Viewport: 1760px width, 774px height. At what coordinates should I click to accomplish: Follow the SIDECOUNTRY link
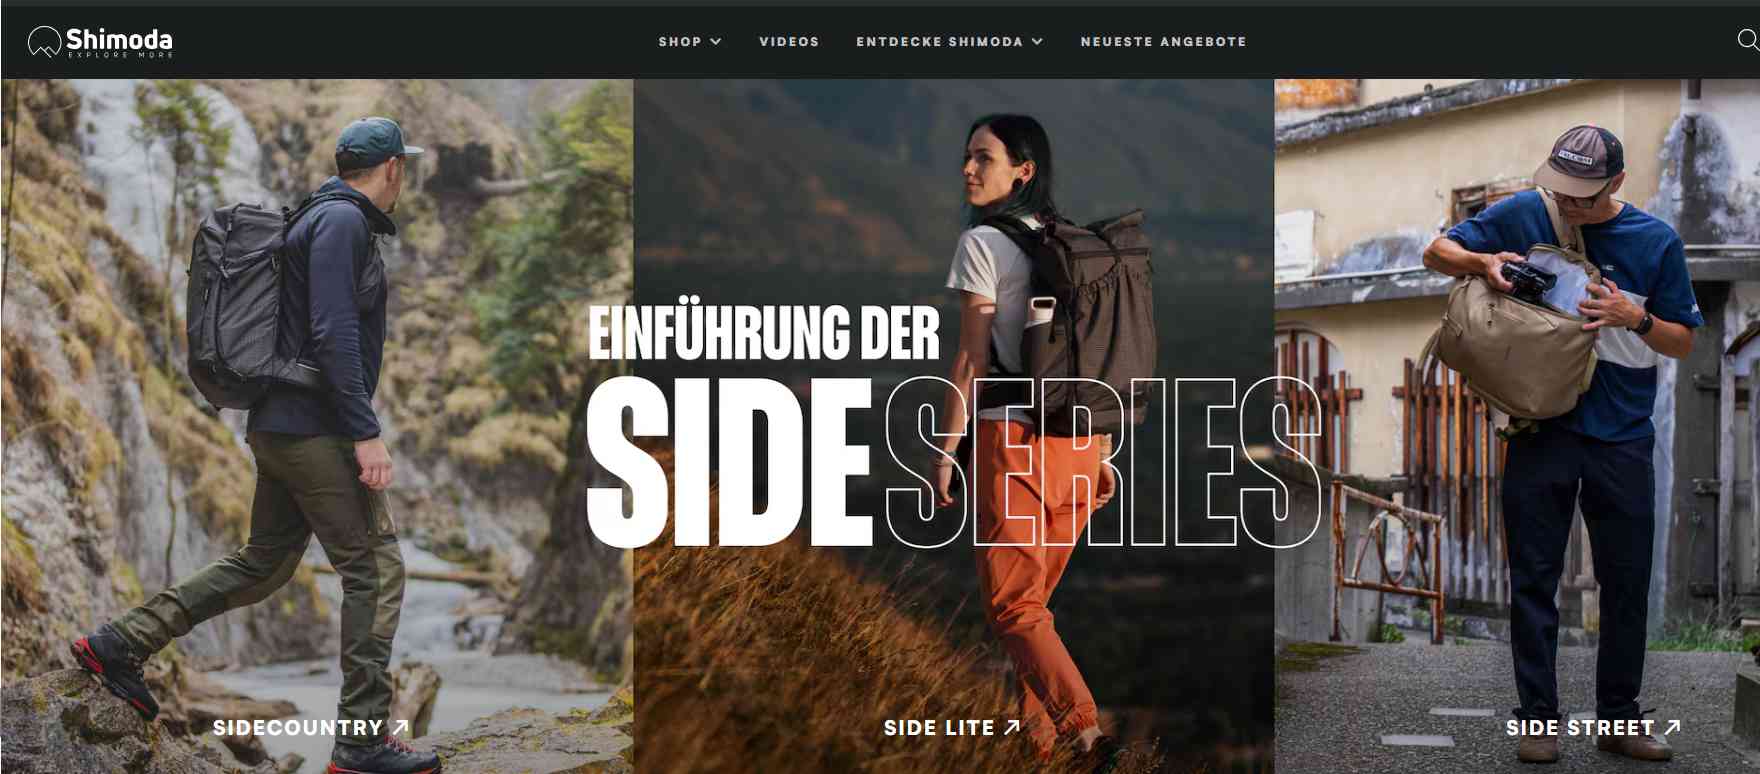[311, 728]
